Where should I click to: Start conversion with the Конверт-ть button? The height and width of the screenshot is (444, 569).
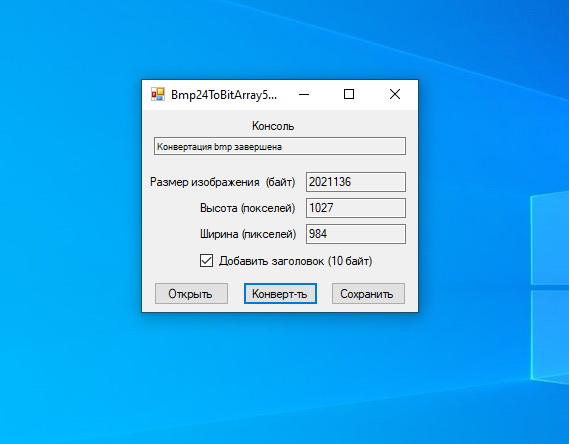click(280, 293)
